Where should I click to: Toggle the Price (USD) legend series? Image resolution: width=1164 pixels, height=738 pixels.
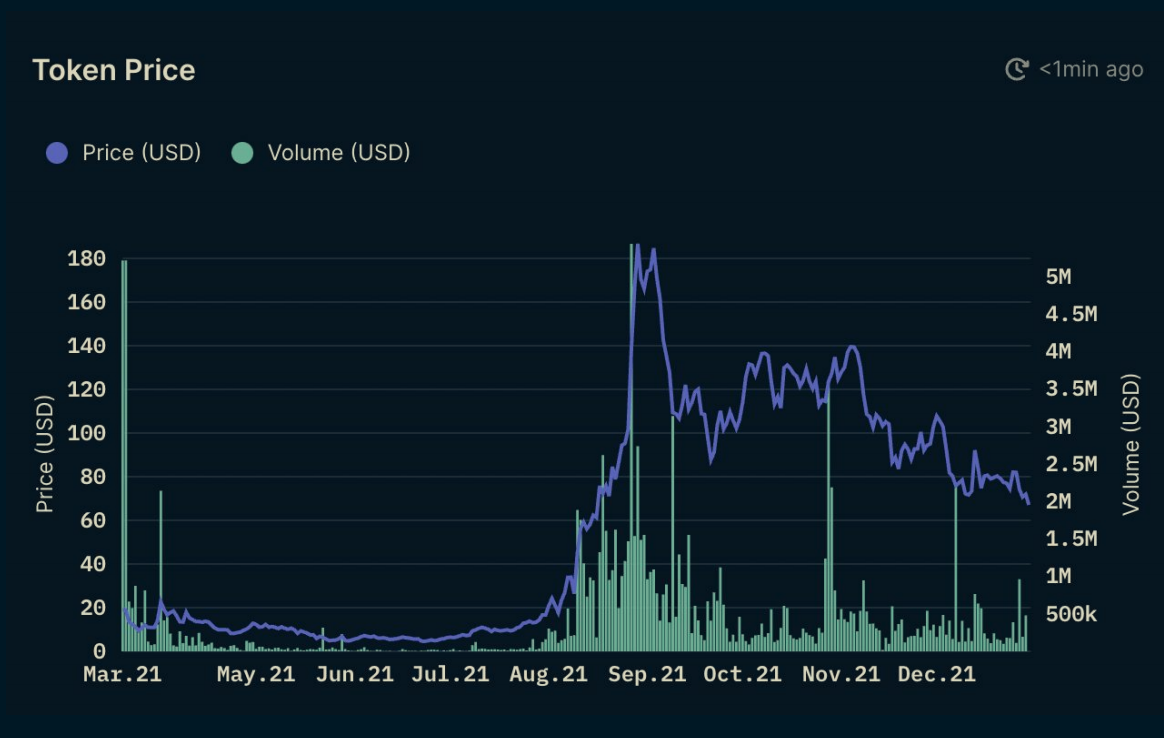(x=124, y=153)
